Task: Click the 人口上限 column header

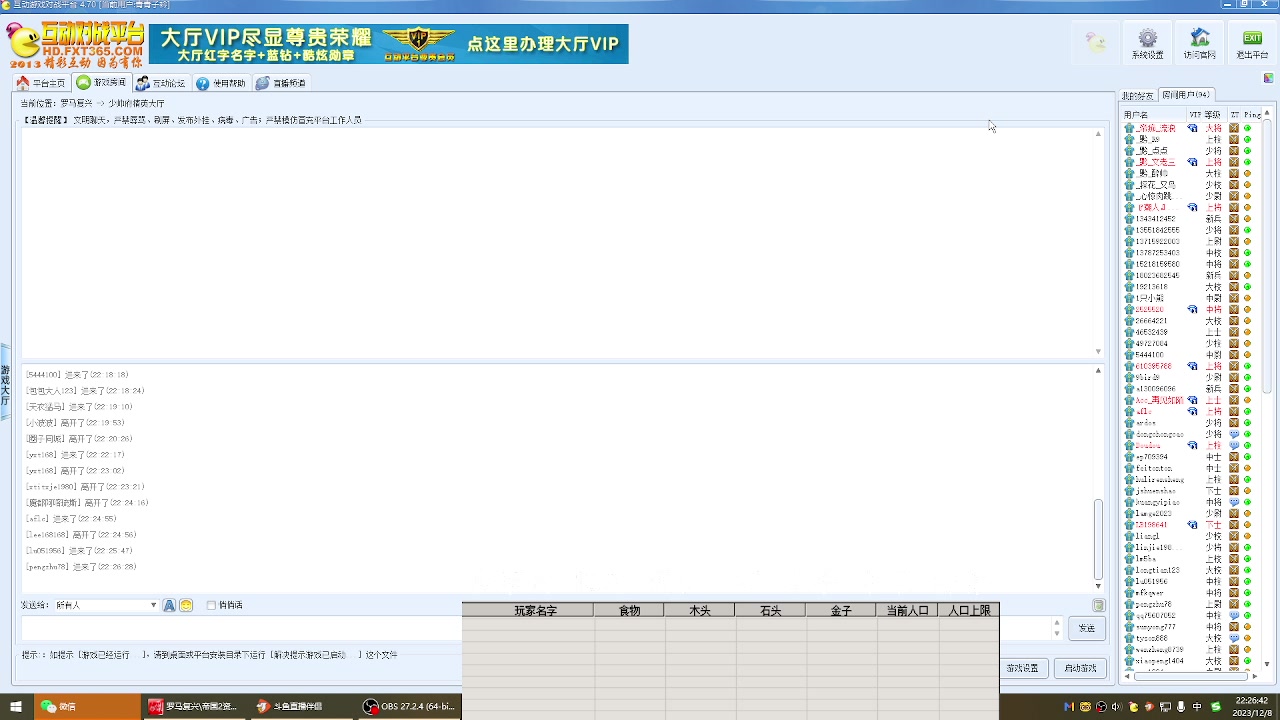Action: pyautogui.click(x=969, y=611)
